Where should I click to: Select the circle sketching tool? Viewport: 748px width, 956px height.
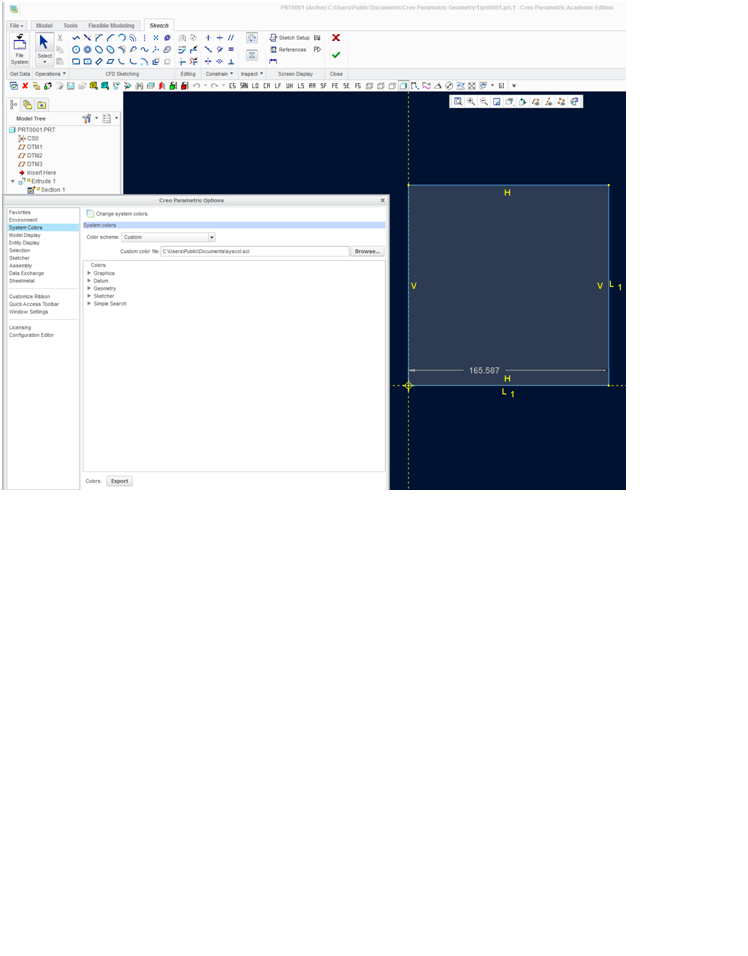pyautogui.click(x=76, y=49)
